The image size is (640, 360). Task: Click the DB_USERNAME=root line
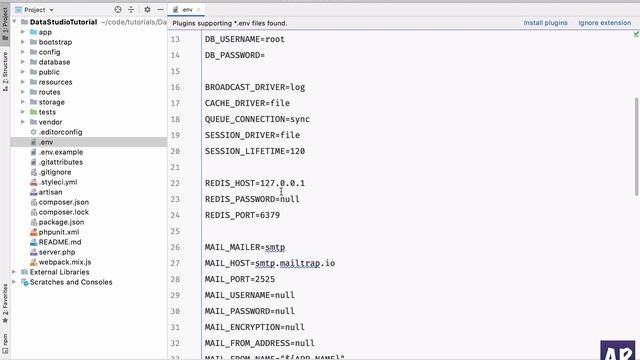244,39
